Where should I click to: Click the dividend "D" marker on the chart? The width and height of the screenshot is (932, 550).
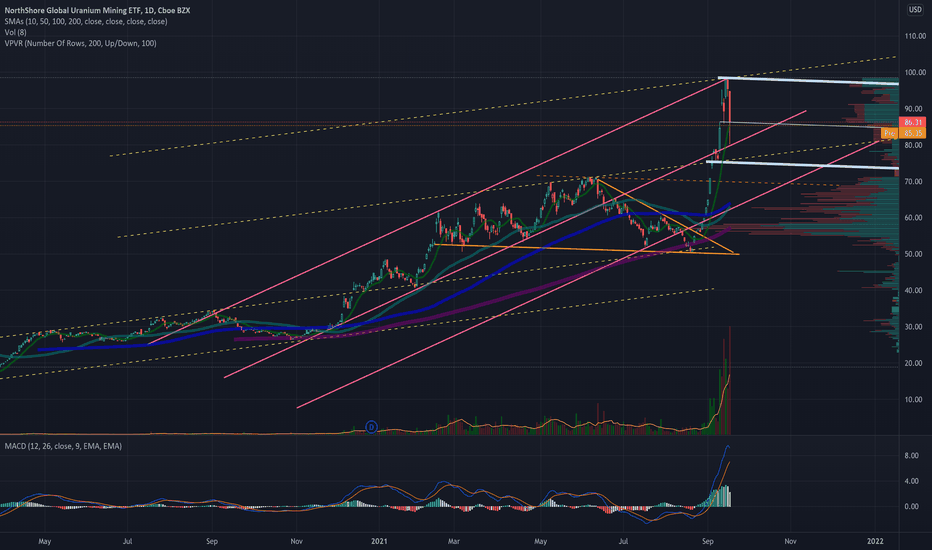point(371,427)
